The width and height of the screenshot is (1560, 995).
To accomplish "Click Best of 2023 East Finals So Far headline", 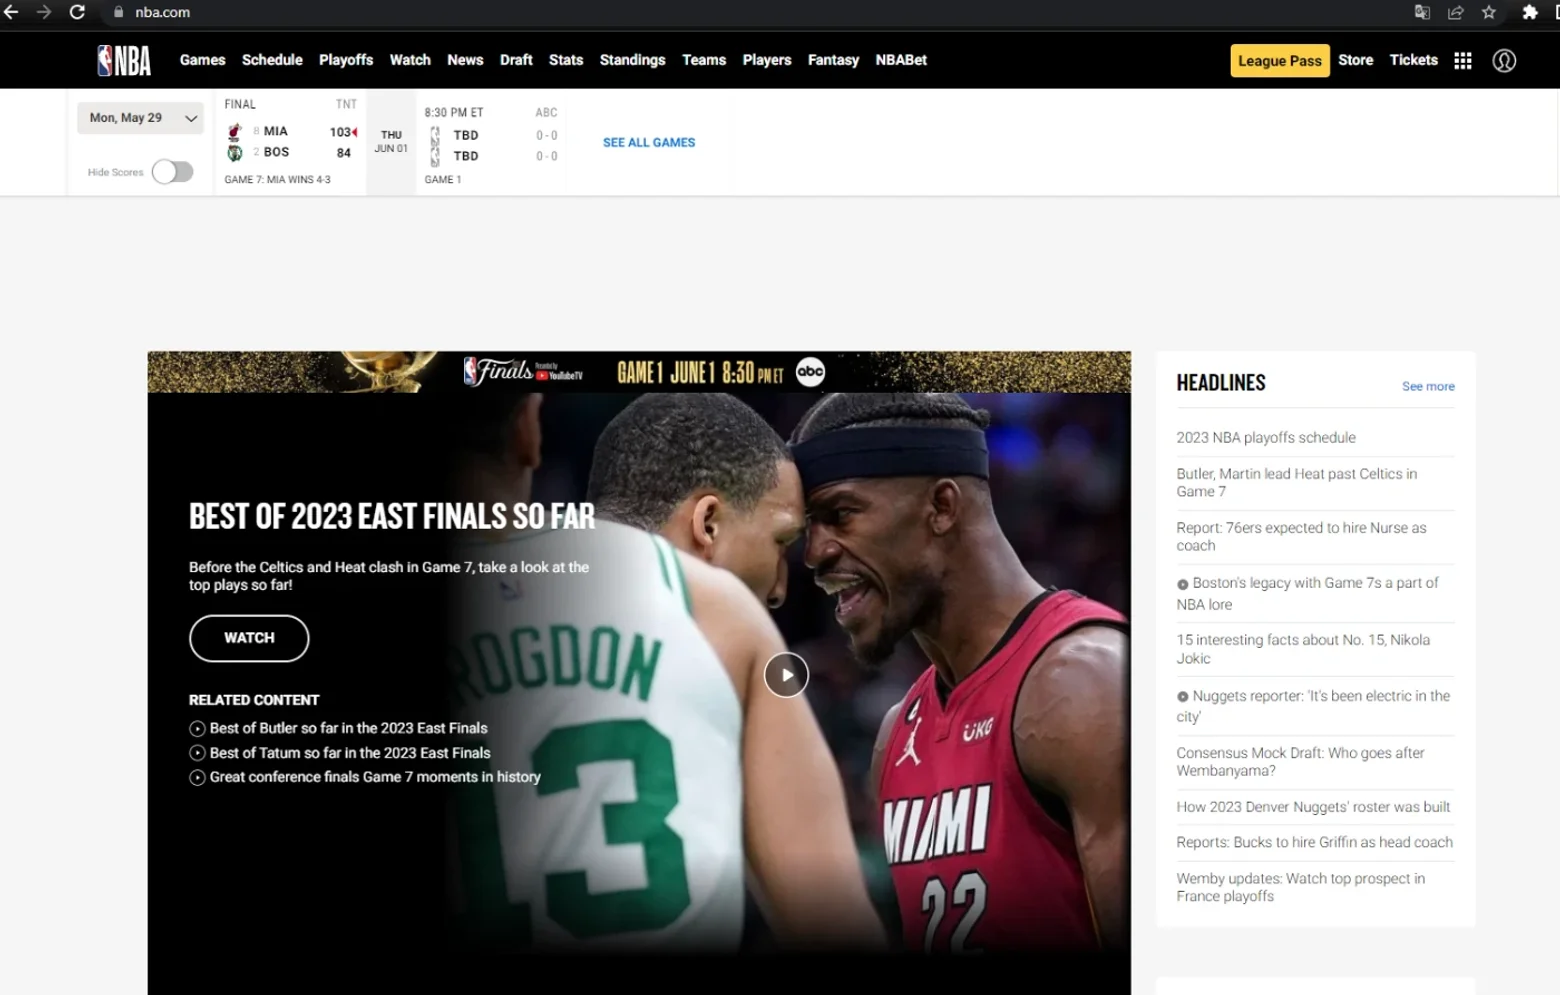I will pos(392,516).
